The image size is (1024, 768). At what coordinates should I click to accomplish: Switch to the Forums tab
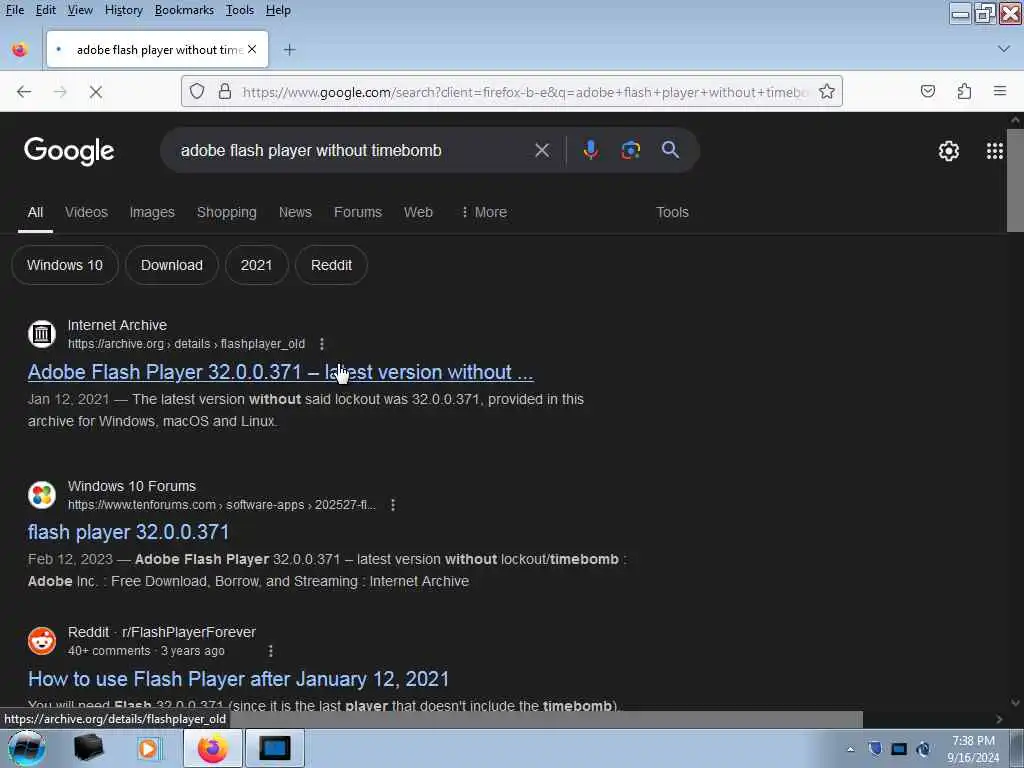358,212
